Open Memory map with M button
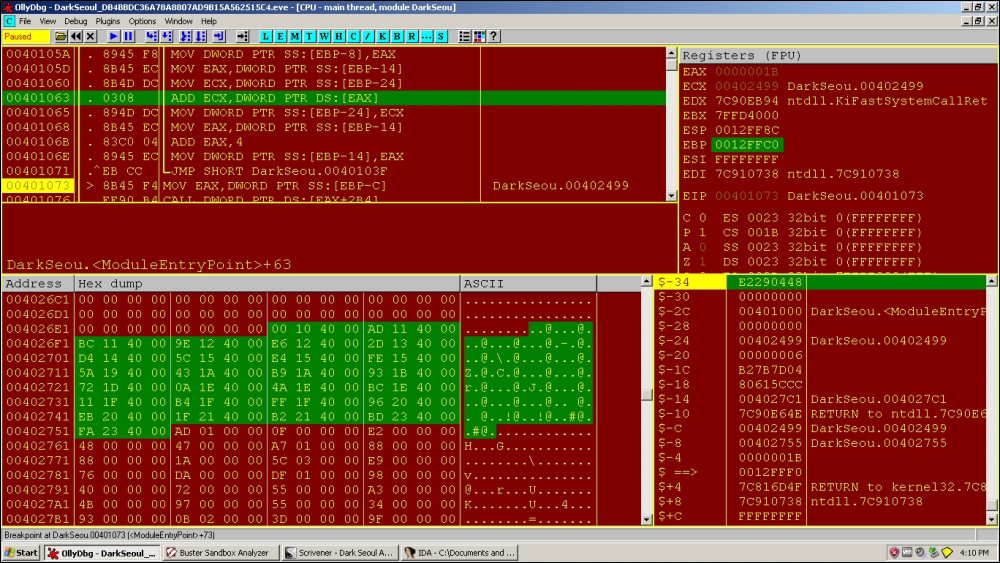 tap(295, 36)
